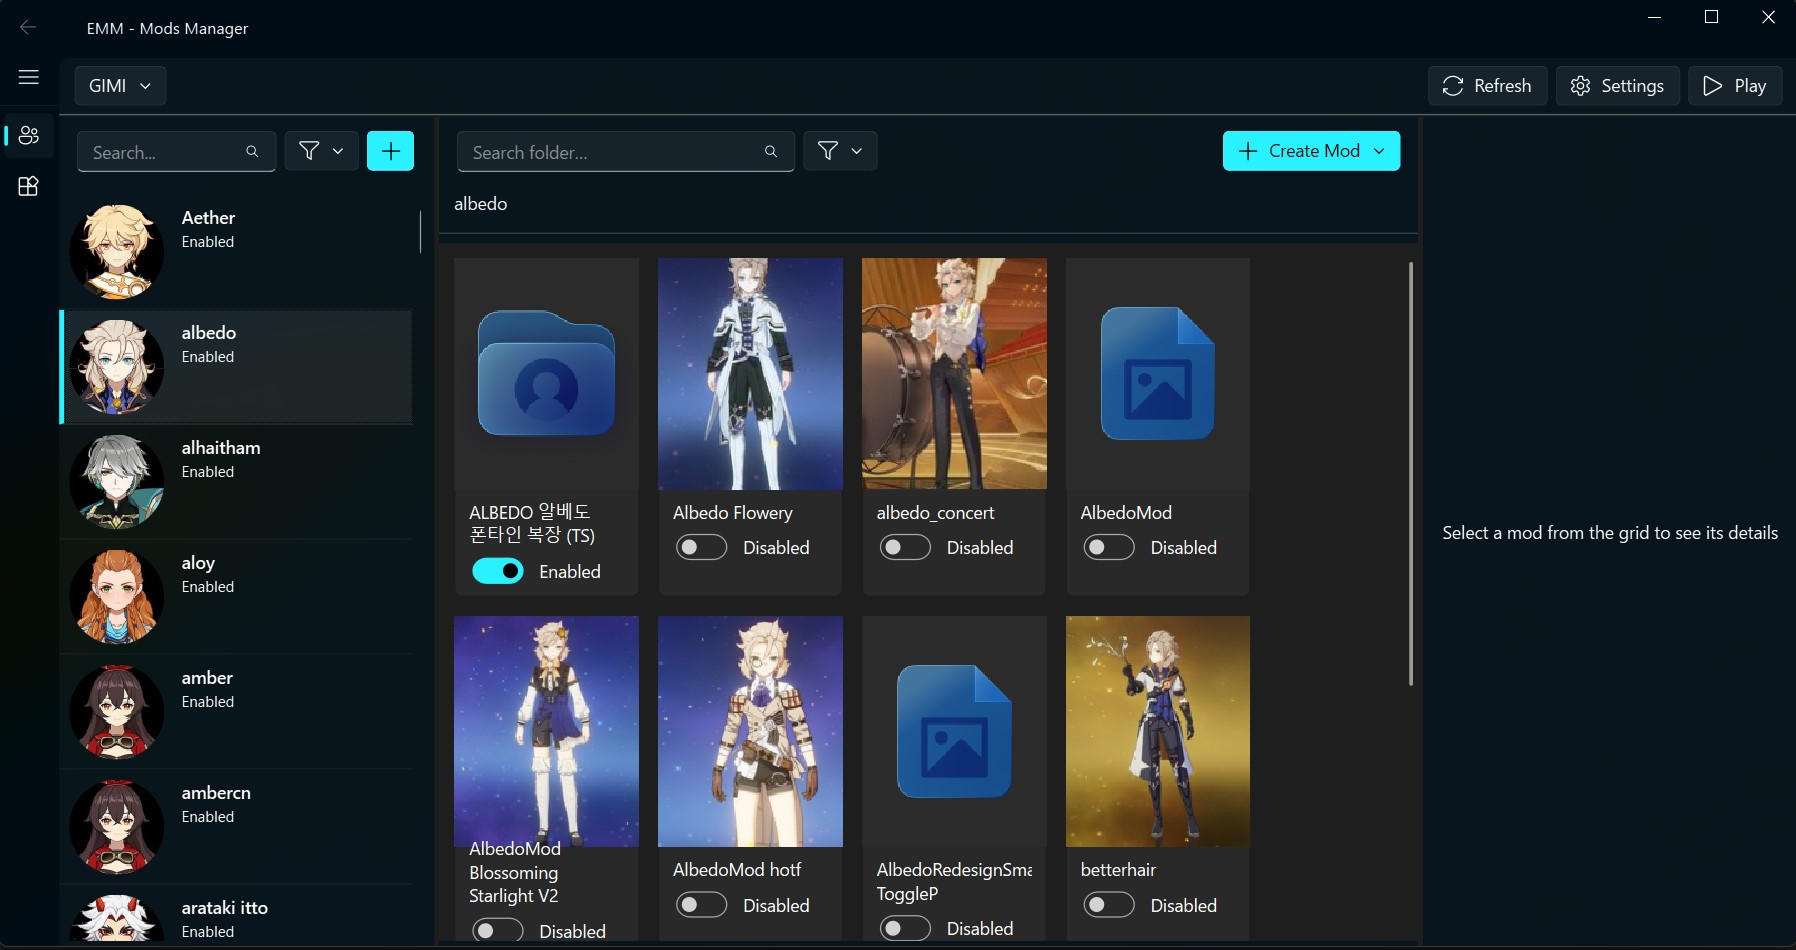Expand the Create Mod dropdown arrow
The height and width of the screenshot is (950, 1796).
1381,151
